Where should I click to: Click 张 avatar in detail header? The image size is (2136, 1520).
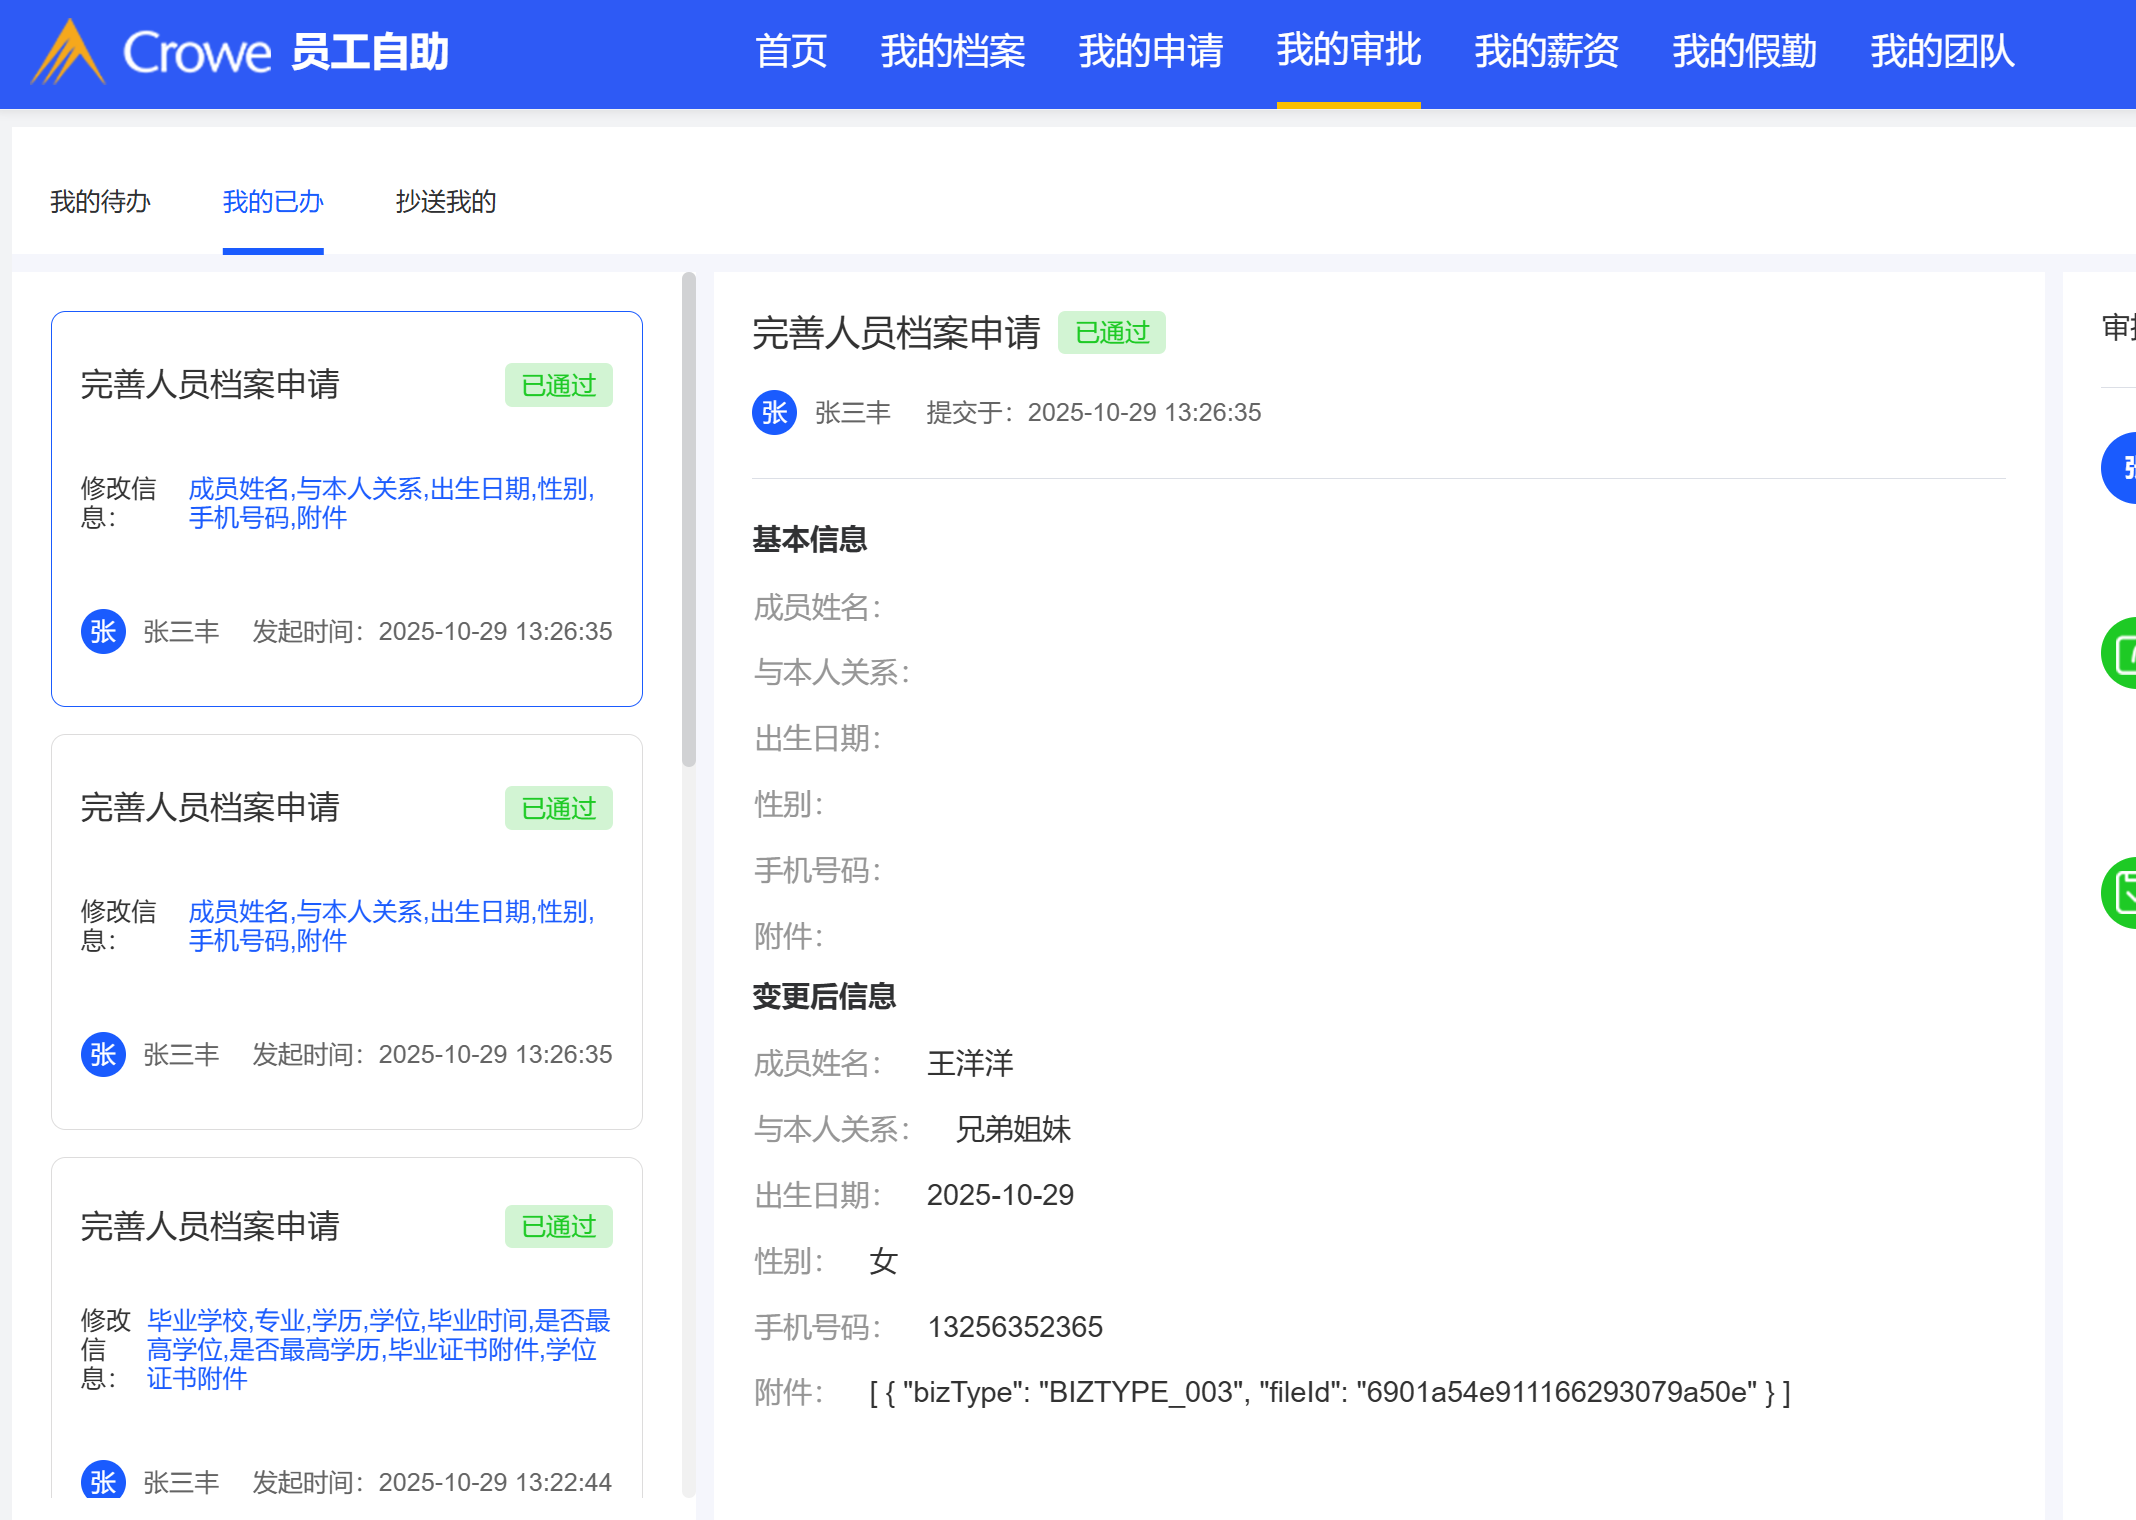click(774, 413)
